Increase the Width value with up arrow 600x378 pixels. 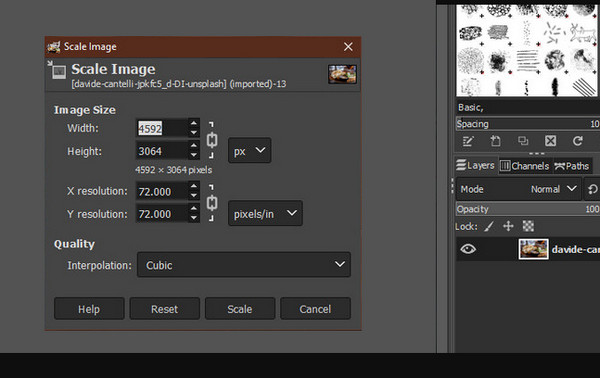point(194,123)
